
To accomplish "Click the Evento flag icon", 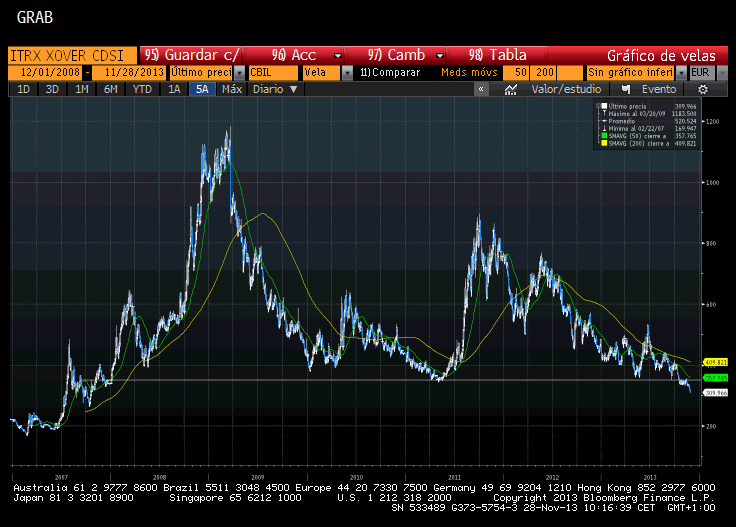I will (x=626, y=89).
